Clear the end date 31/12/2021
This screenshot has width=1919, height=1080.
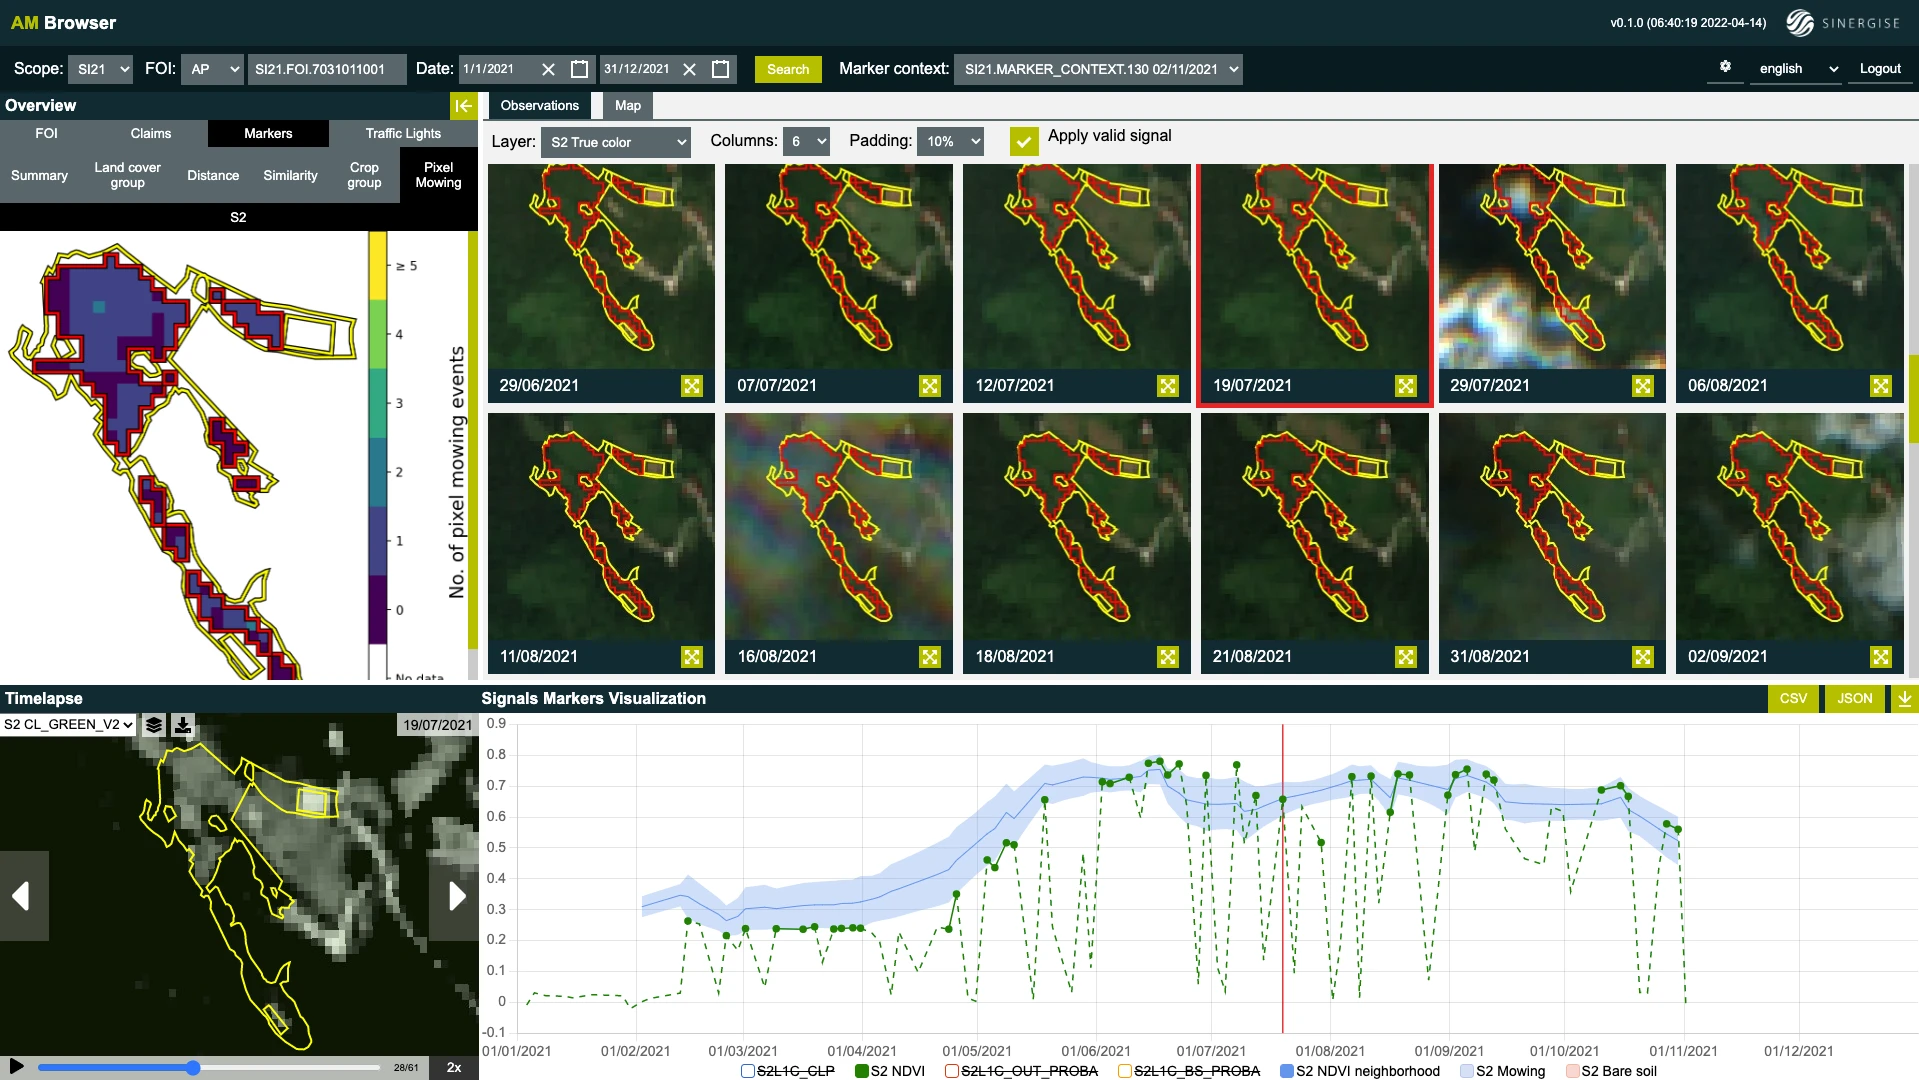pos(689,69)
